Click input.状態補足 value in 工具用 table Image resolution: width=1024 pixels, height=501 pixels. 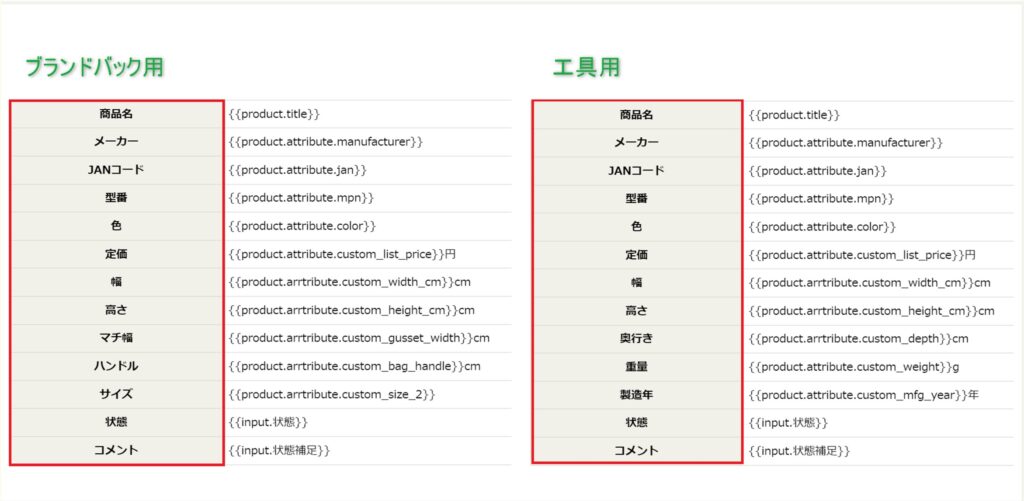pos(799,451)
